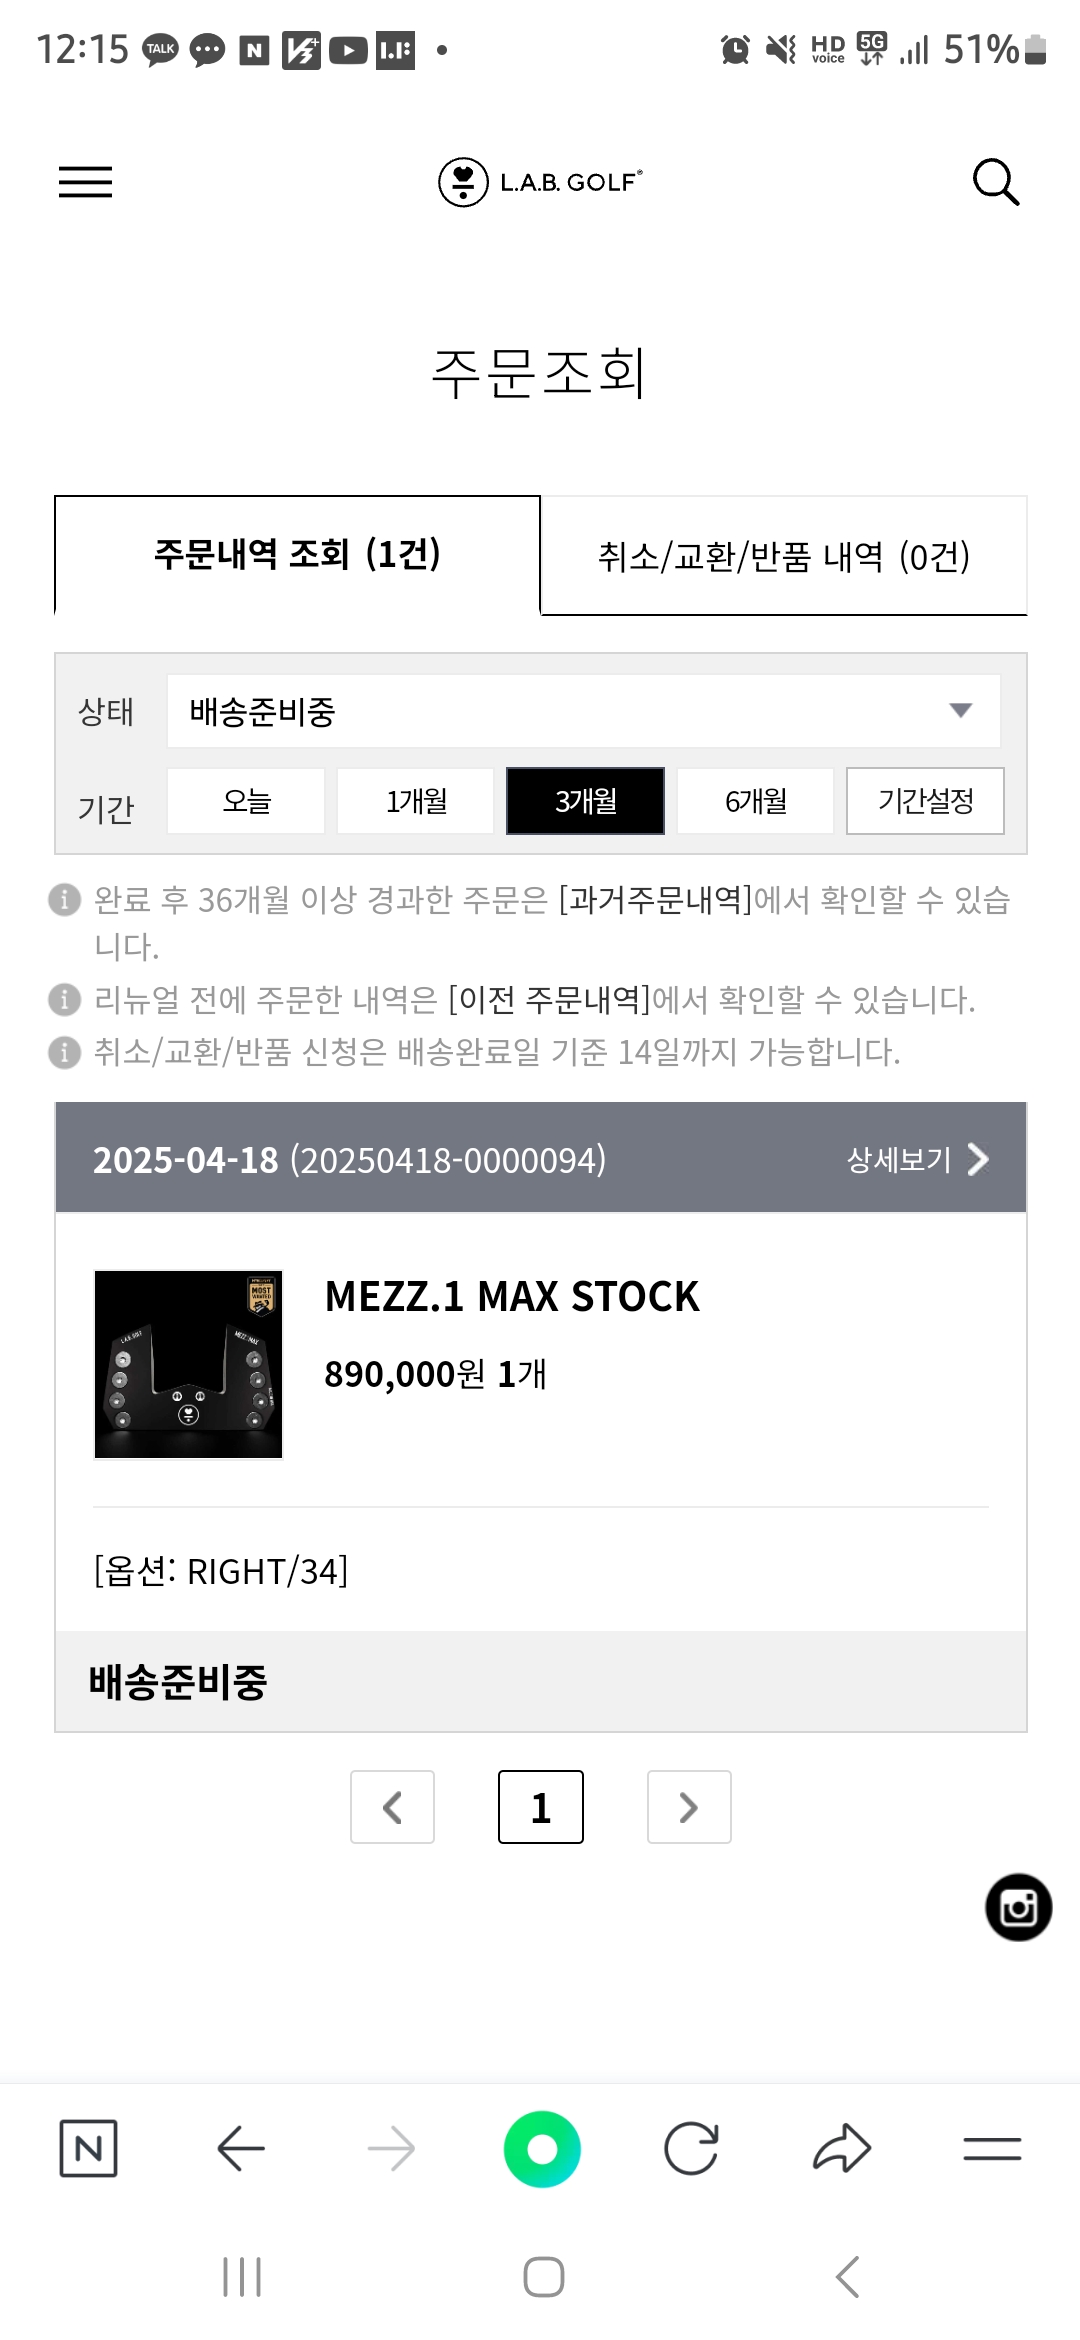Click the 기간설정 button
Screen dimensions: 1080x2340
pos(925,801)
